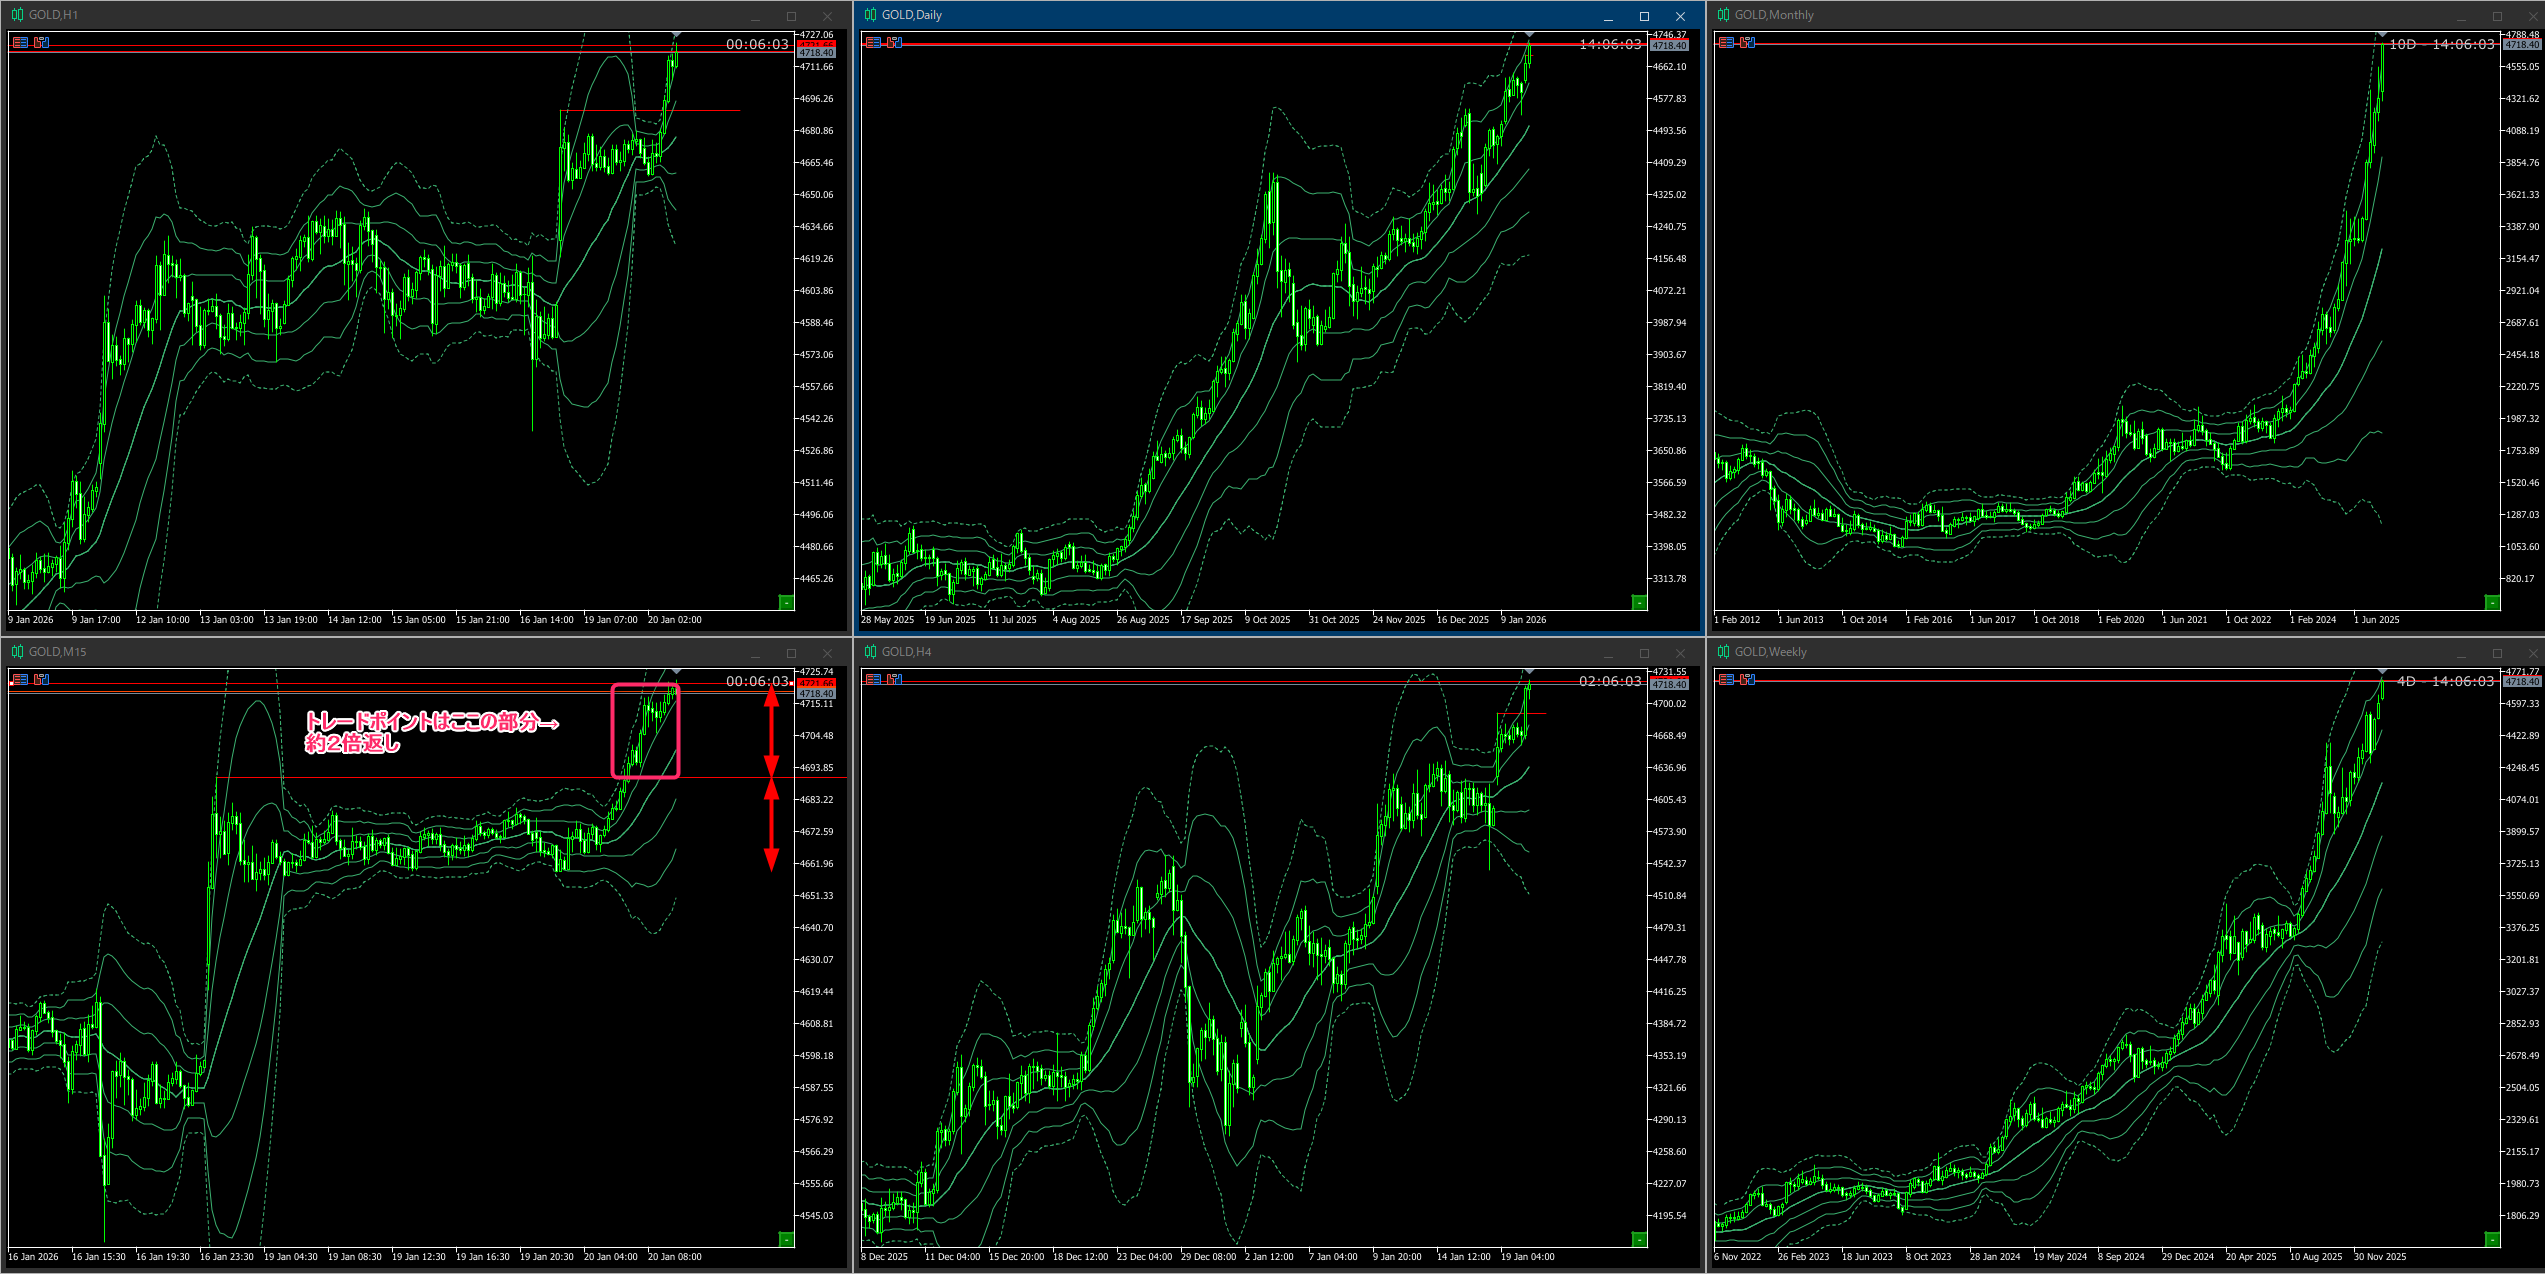Click green square button in GOLD,Weekly chart corner
2545x1274 pixels.
[2492, 1239]
